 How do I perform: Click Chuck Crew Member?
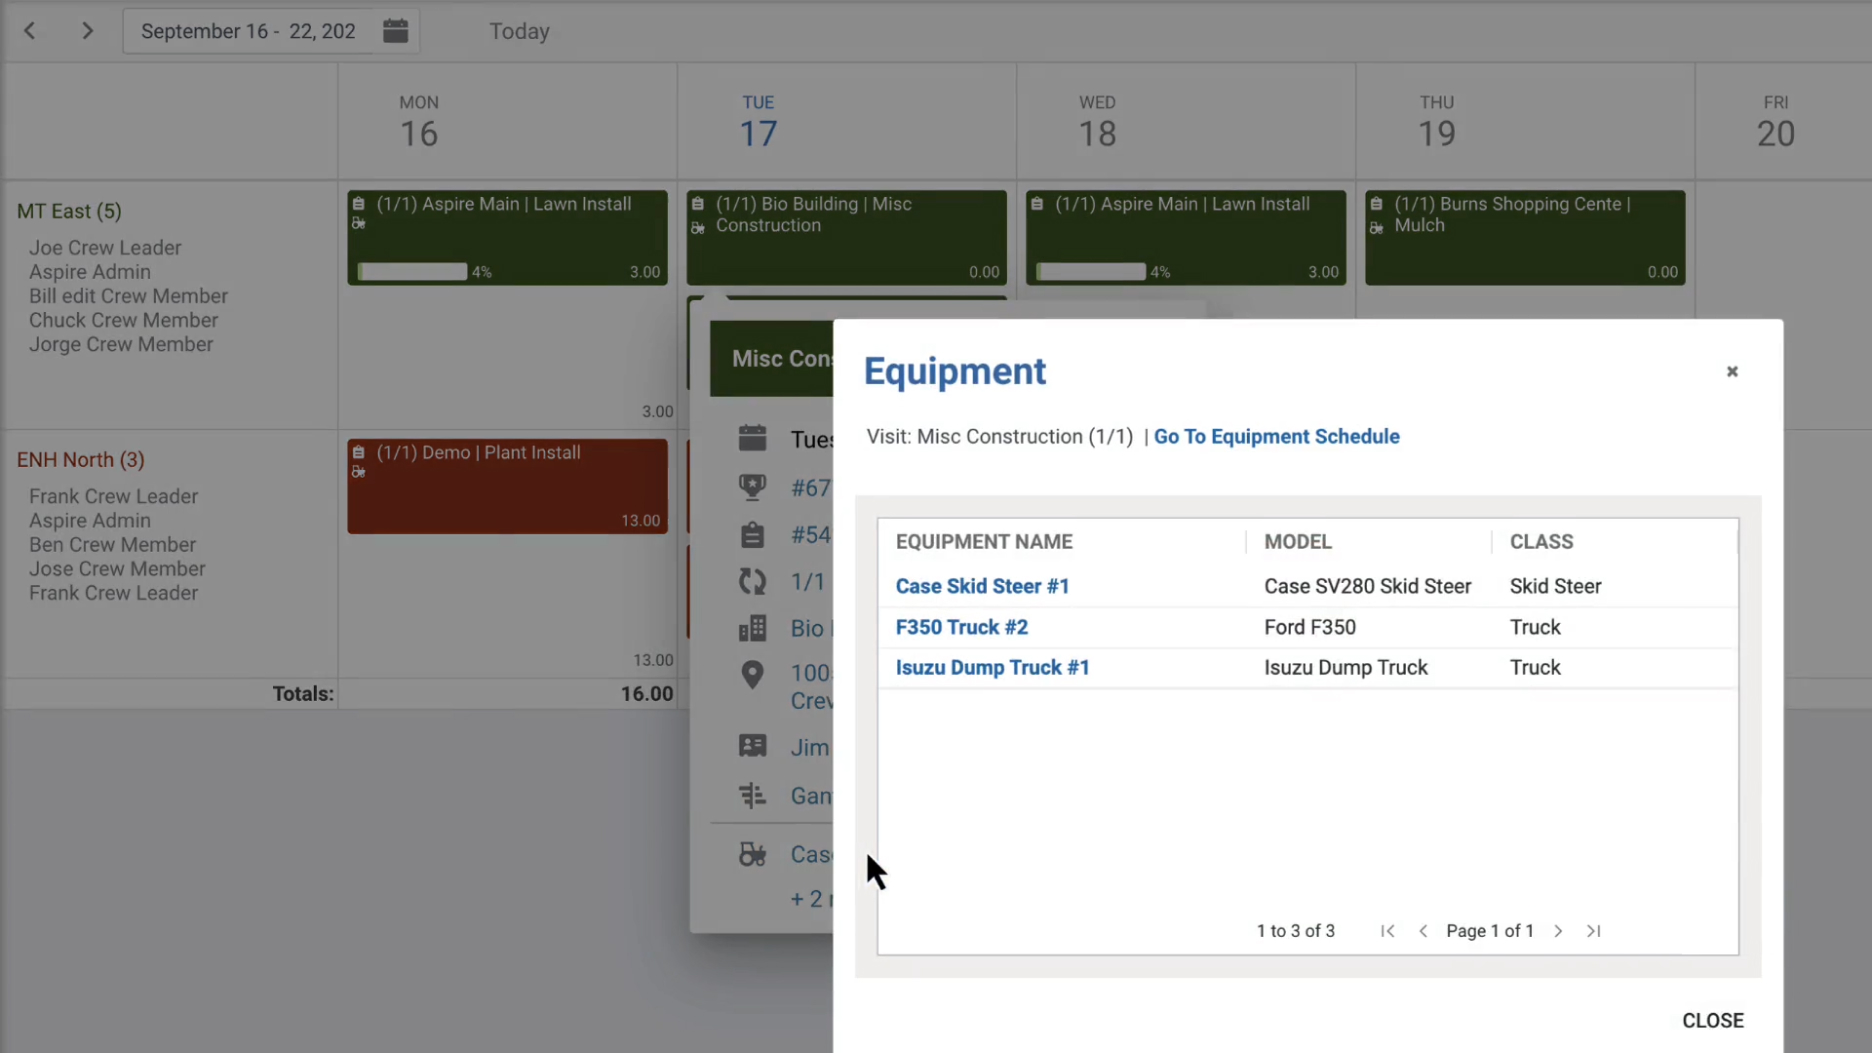point(123,320)
